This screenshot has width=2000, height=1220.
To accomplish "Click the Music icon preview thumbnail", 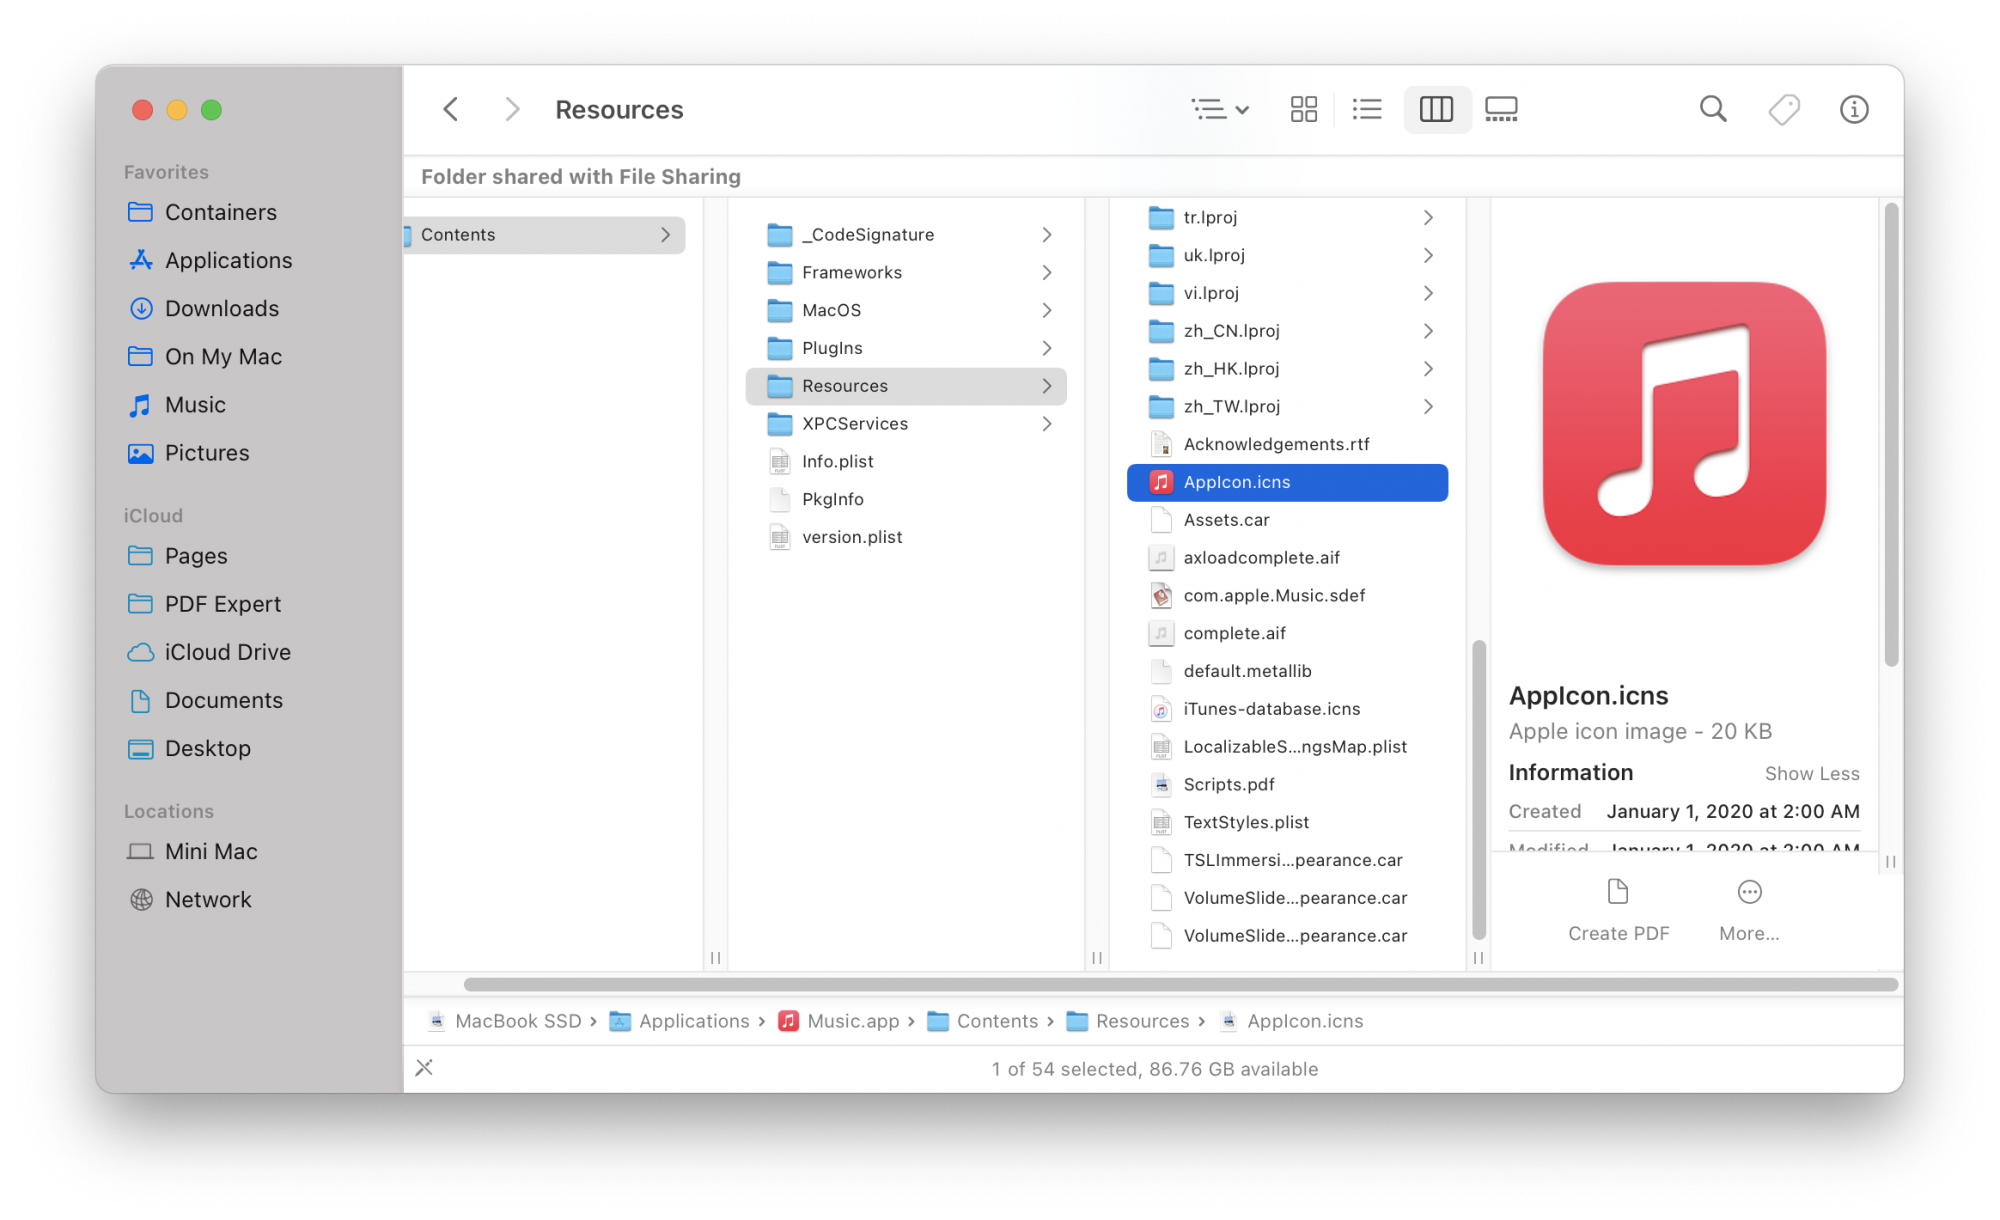I will (1684, 424).
